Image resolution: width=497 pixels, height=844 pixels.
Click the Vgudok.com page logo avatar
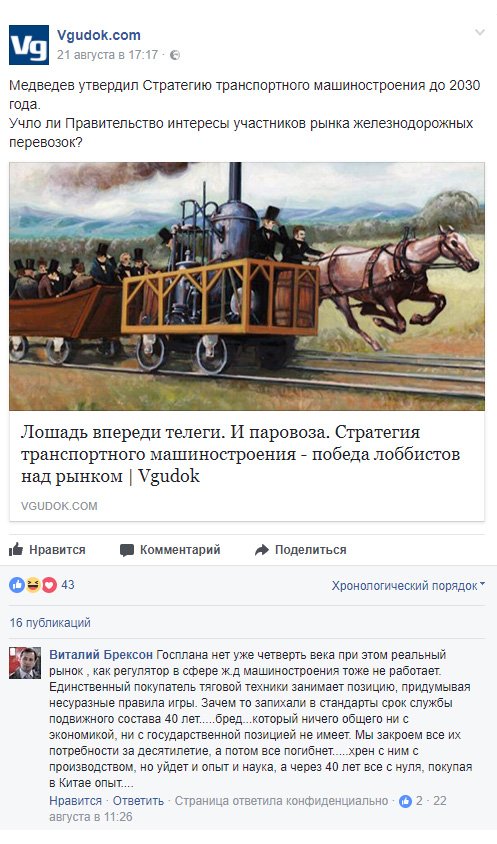(x=29, y=45)
